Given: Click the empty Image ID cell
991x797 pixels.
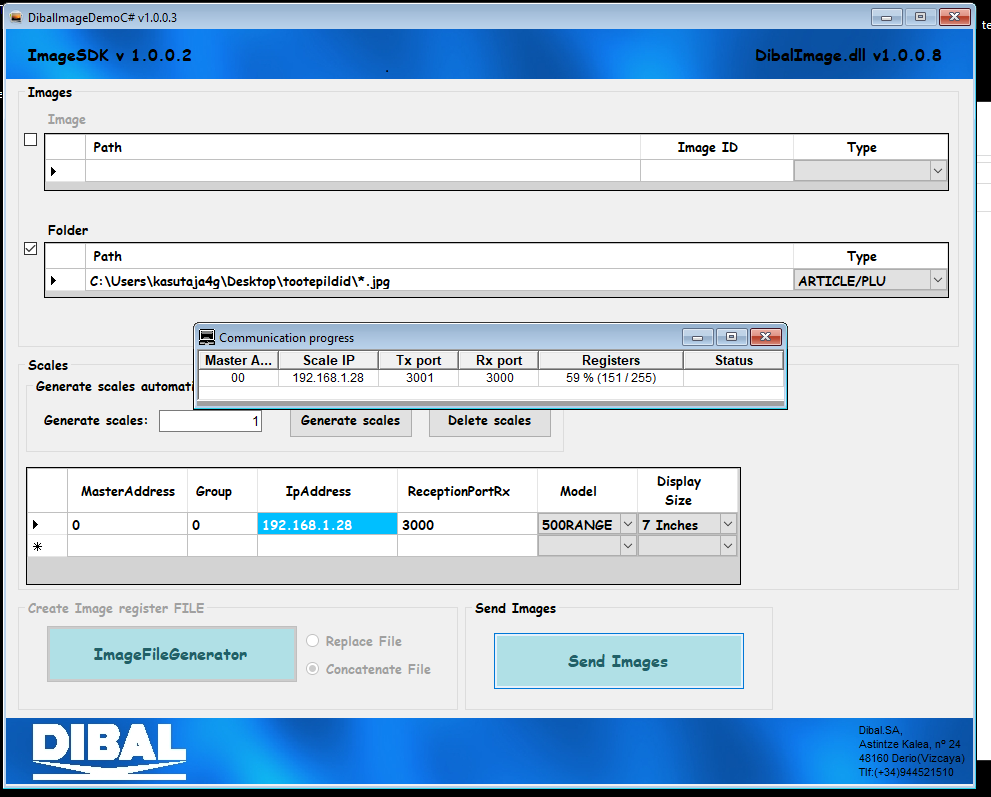Looking at the screenshot, I should [717, 171].
